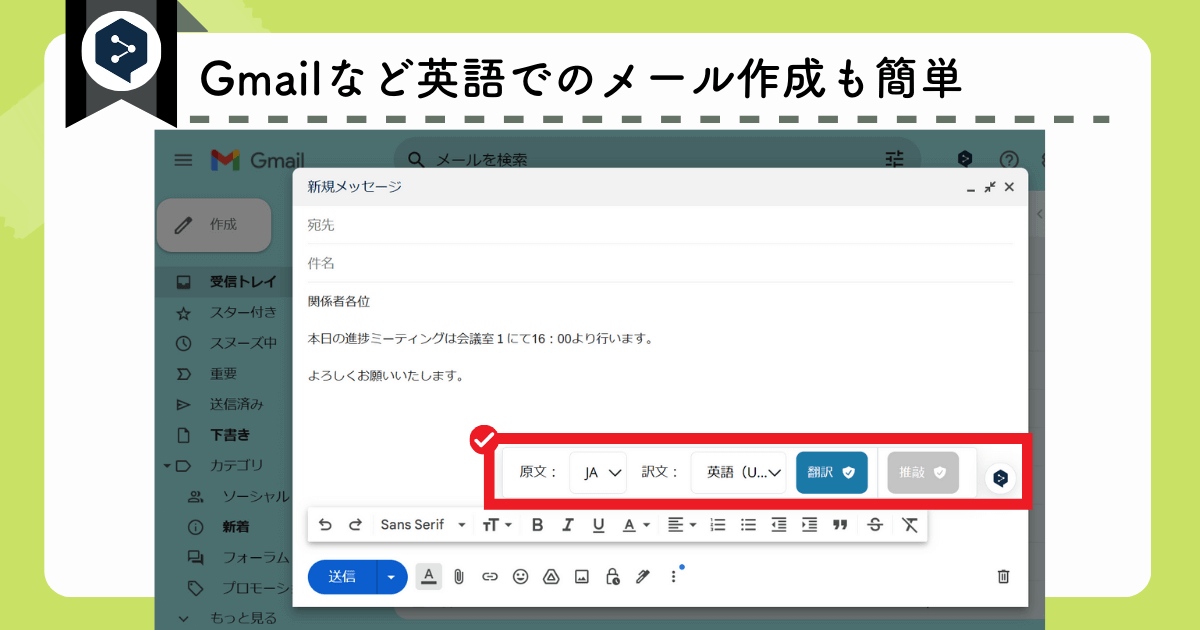Open the text color picker
Image resolution: width=1200 pixels, height=630 pixels.
636,525
